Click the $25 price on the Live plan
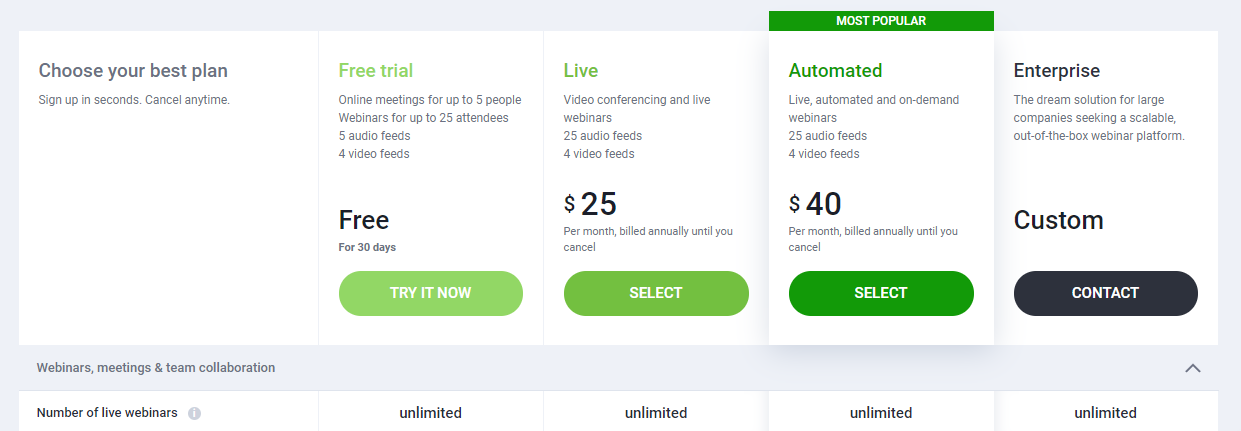 tap(590, 204)
